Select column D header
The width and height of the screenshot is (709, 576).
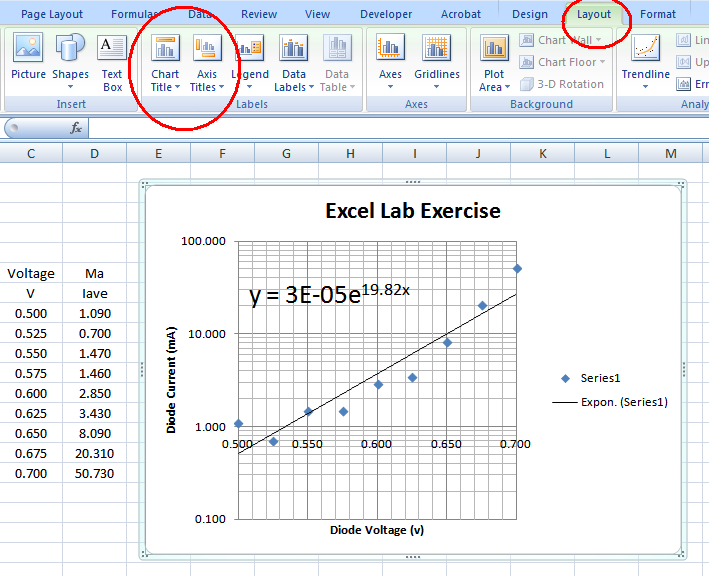(94, 154)
